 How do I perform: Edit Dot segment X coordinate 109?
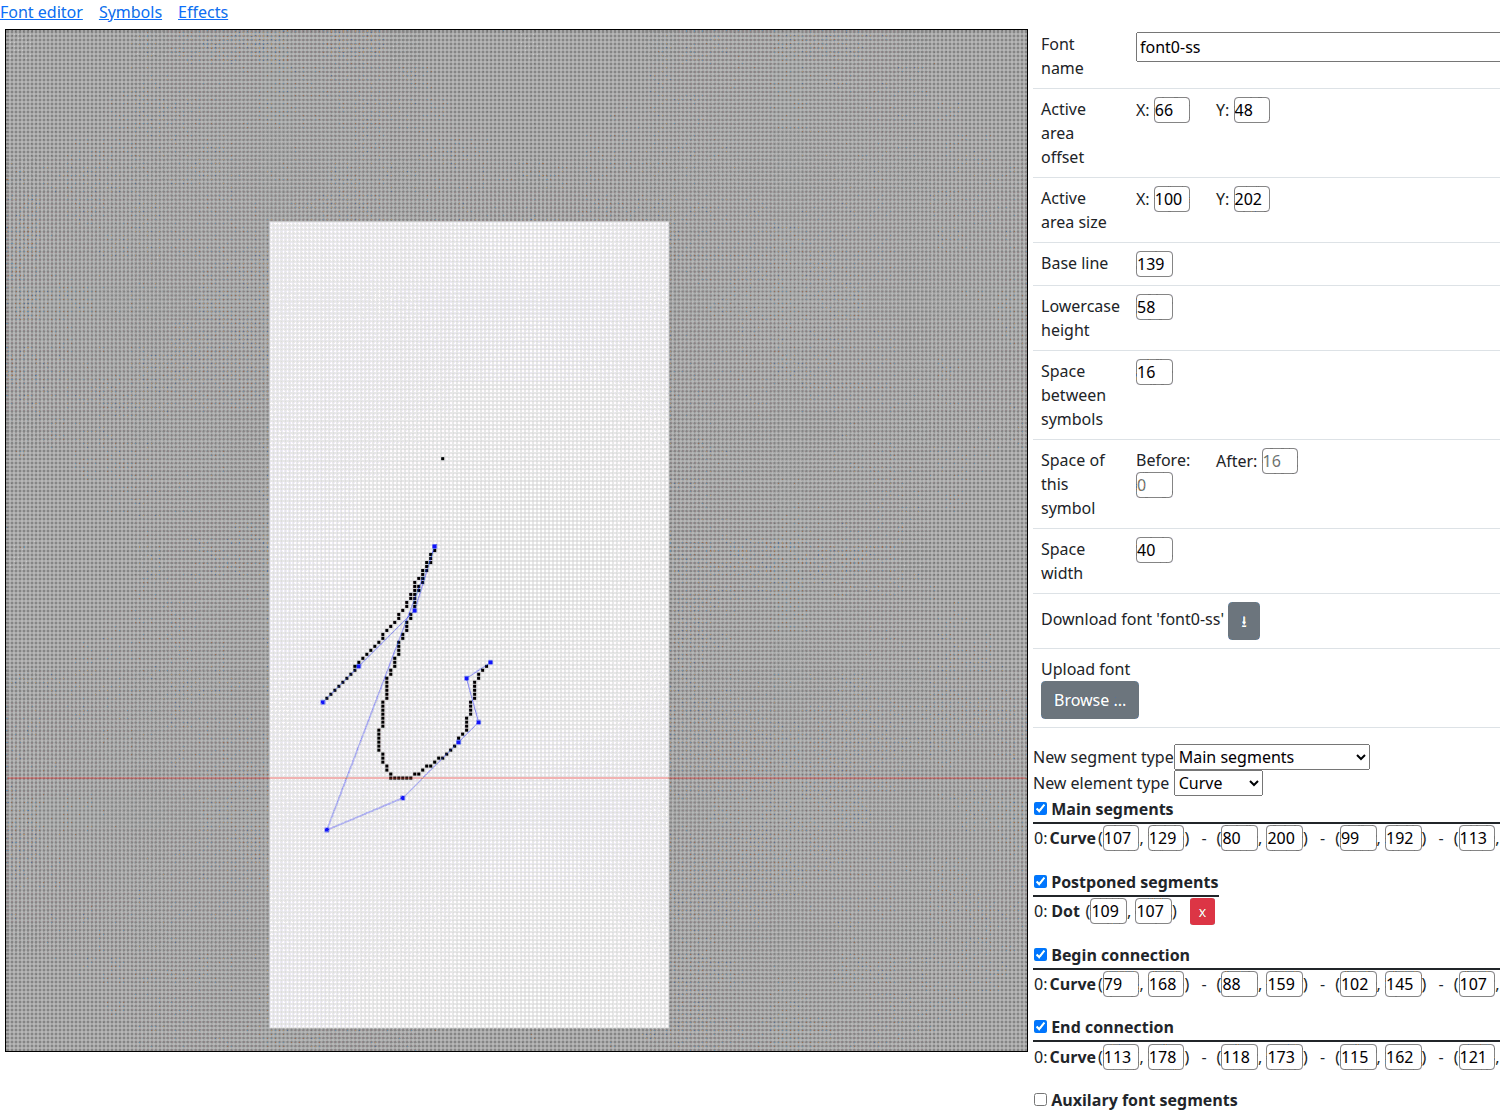pos(1109,911)
